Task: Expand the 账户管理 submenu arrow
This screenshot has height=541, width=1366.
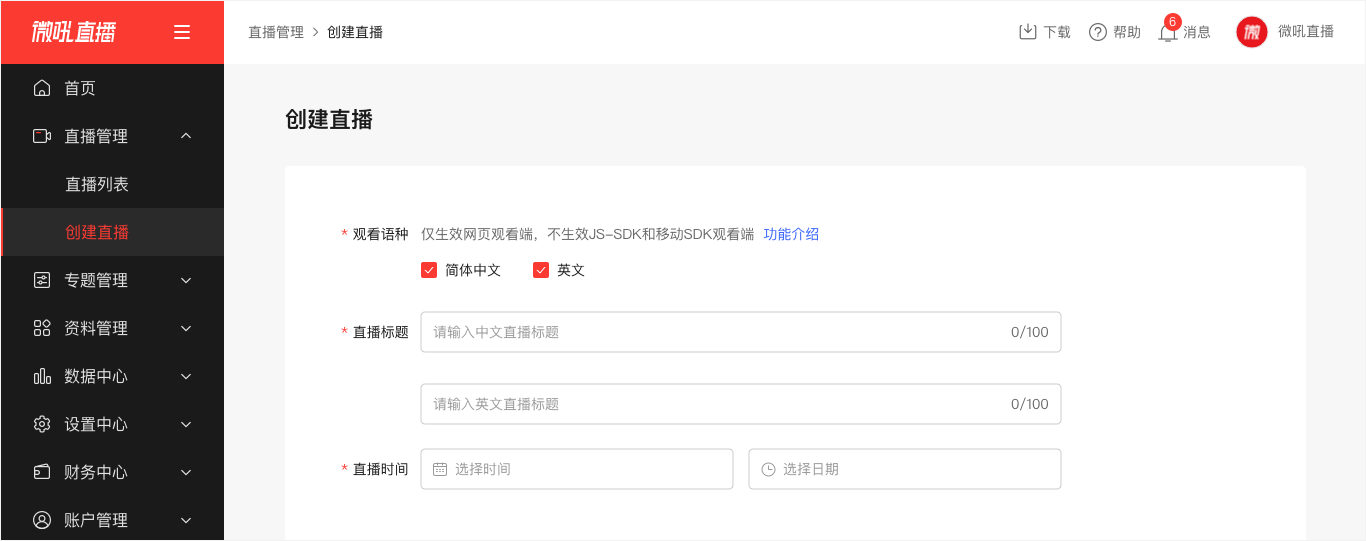Action: 186,520
